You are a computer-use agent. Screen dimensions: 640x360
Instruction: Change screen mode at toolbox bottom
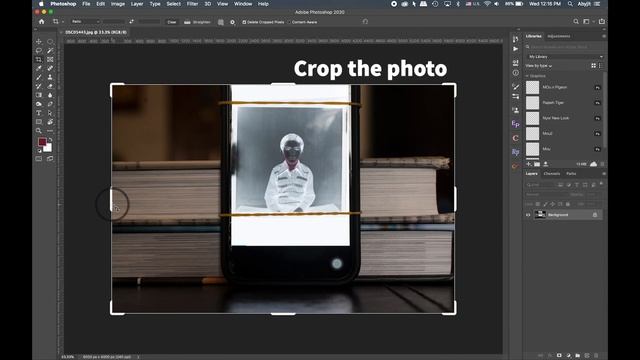pos(50,159)
